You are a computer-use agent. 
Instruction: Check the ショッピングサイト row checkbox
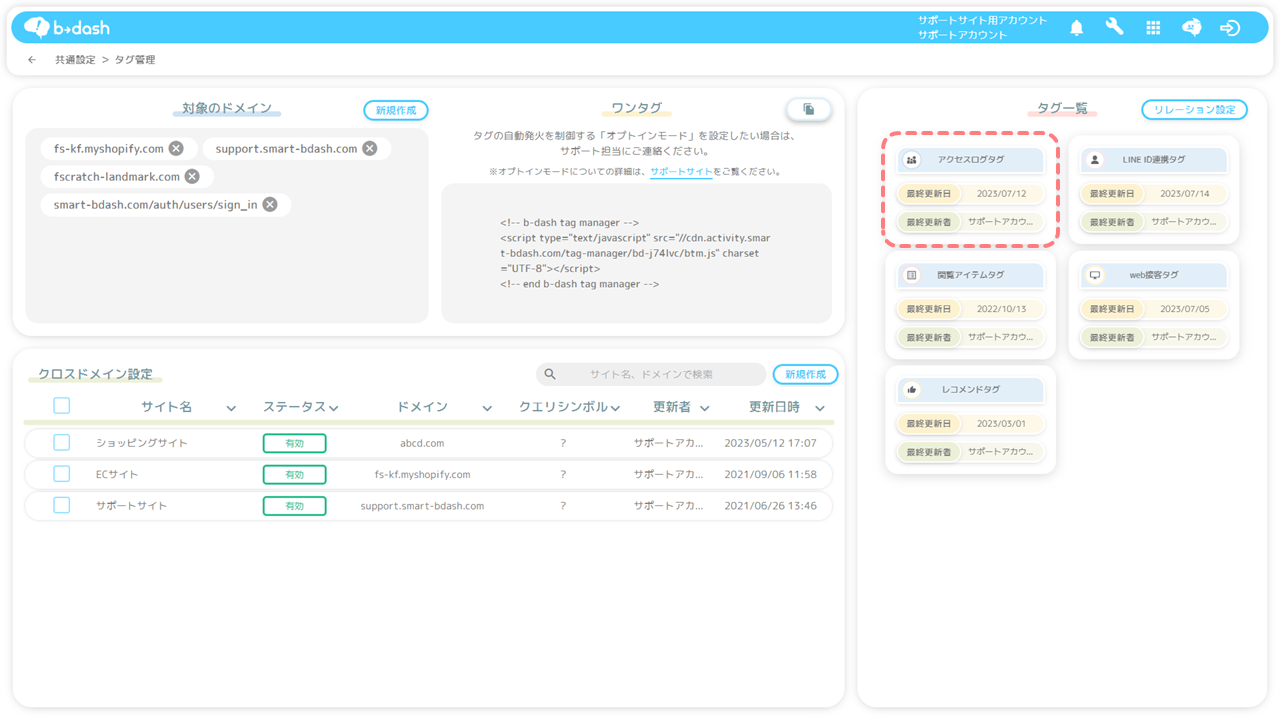pos(62,442)
